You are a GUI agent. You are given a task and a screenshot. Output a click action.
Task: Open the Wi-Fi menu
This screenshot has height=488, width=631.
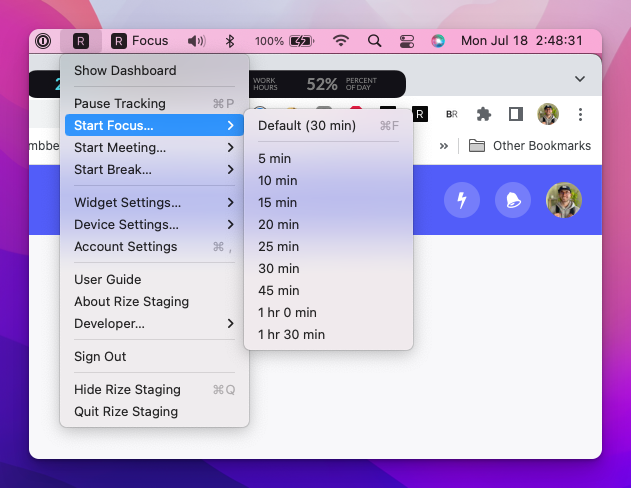[x=341, y=41]
